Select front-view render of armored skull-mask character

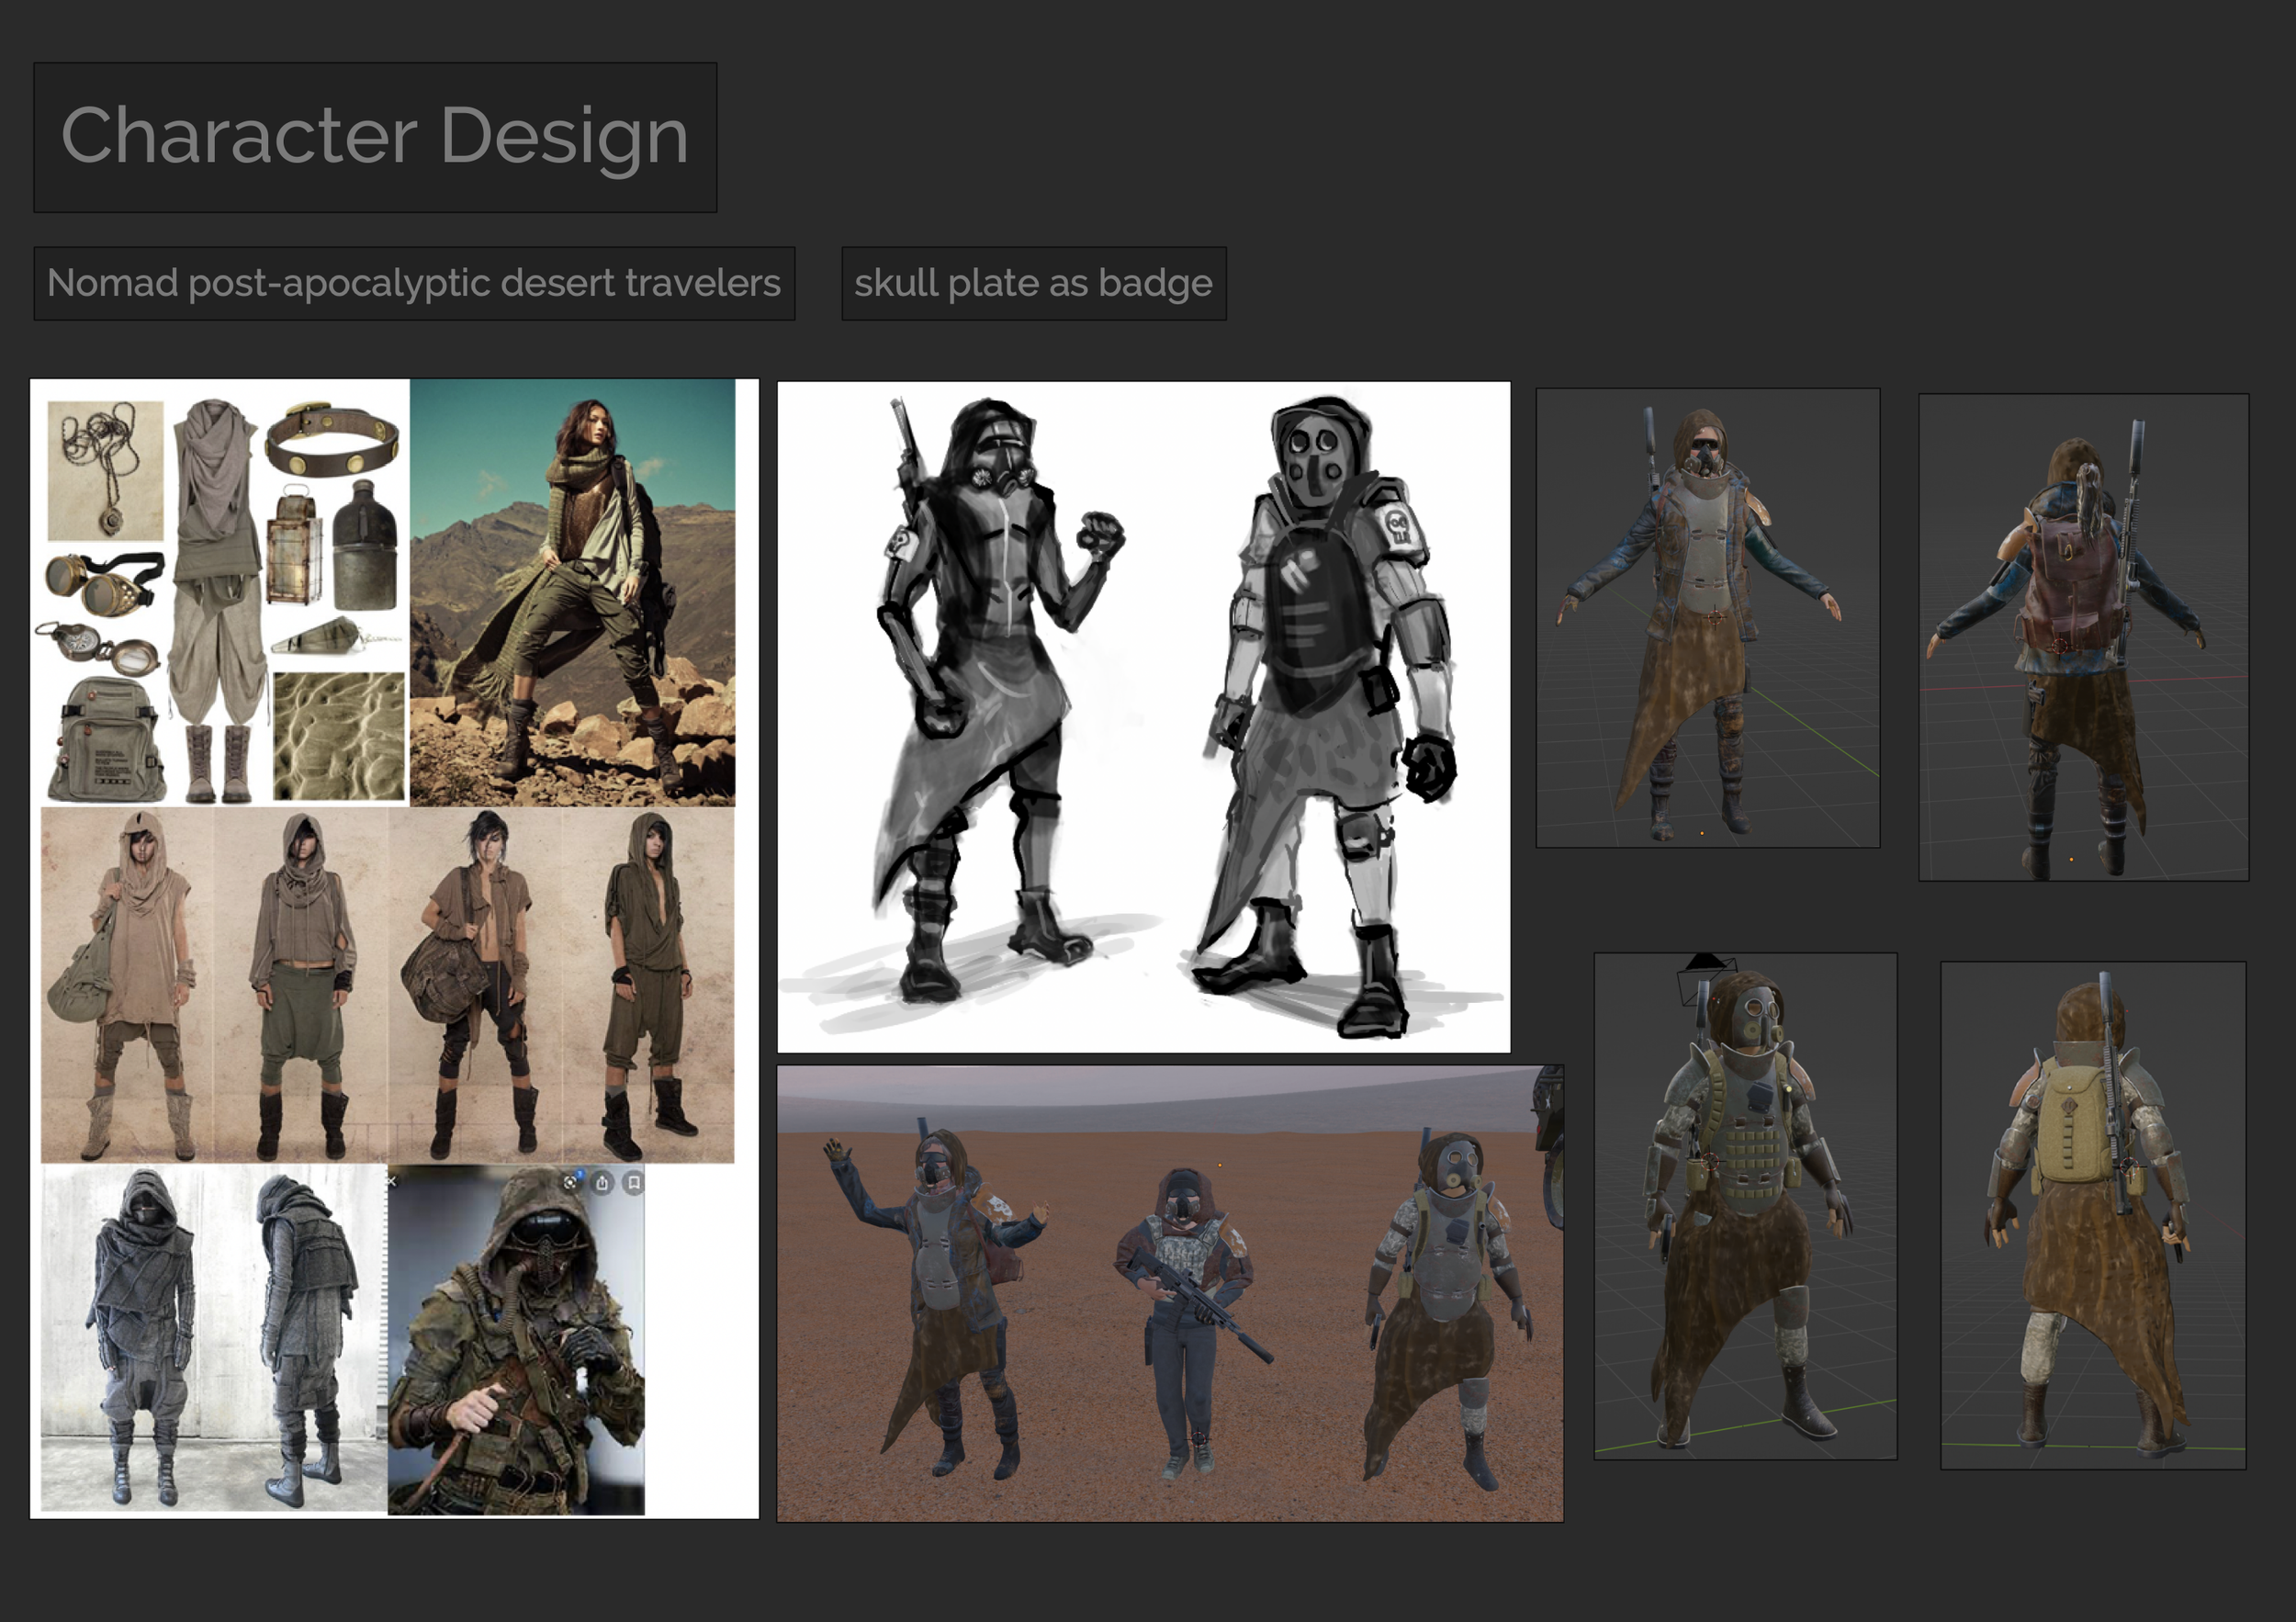point(1744,1206)
